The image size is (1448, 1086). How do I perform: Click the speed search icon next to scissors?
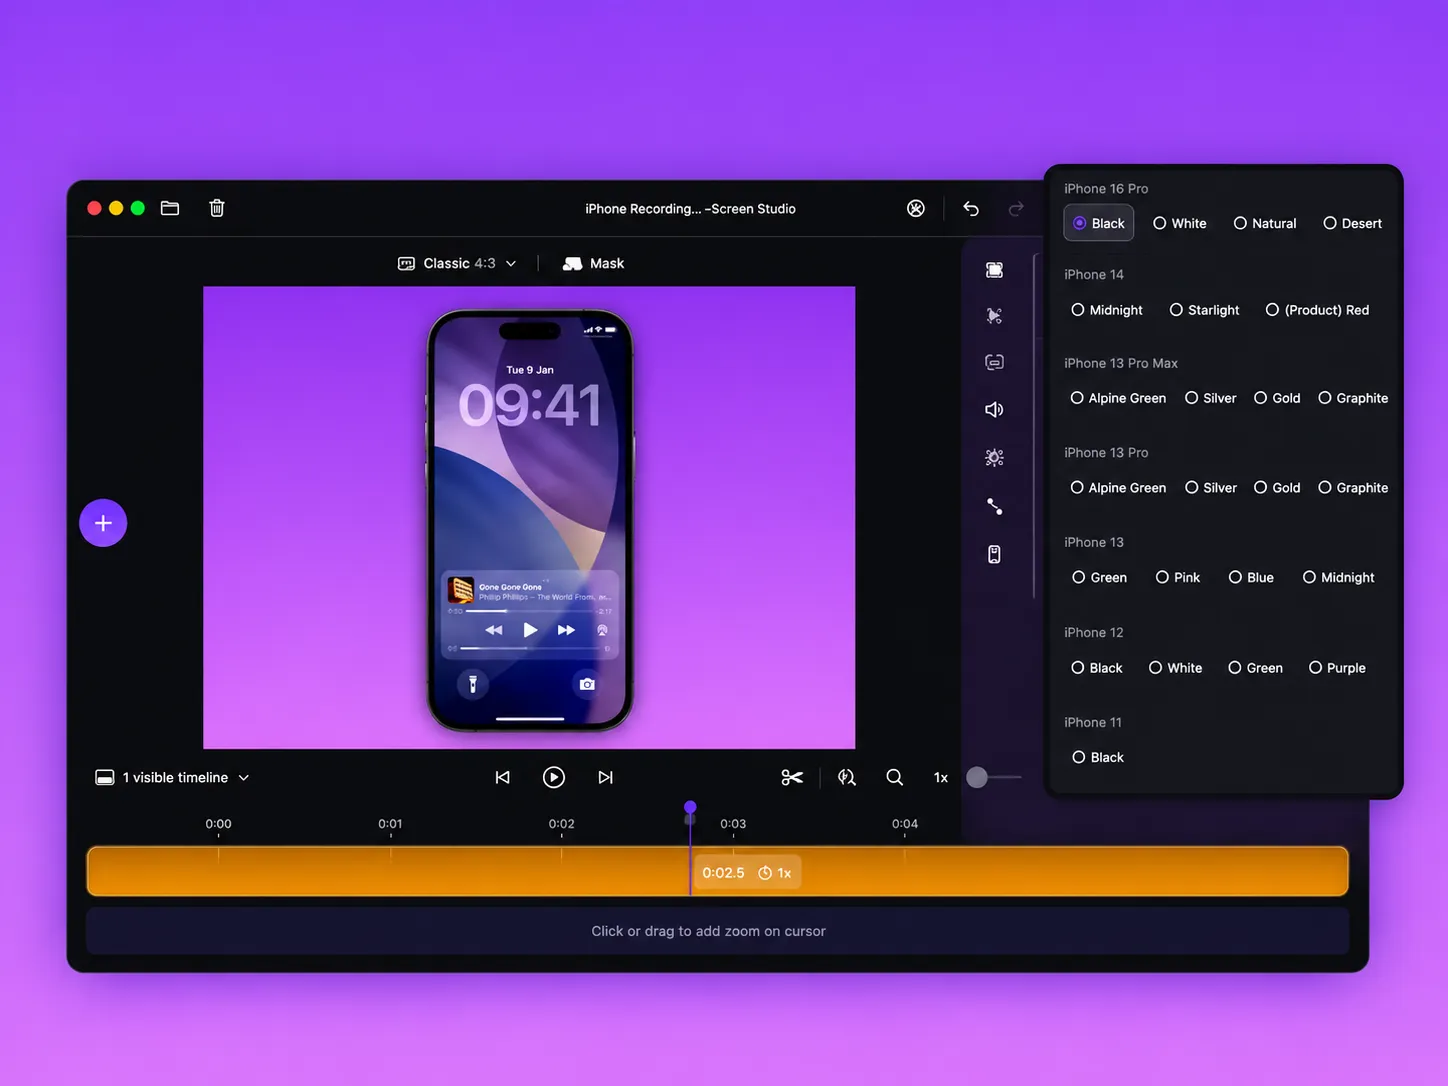coord(847,777)
